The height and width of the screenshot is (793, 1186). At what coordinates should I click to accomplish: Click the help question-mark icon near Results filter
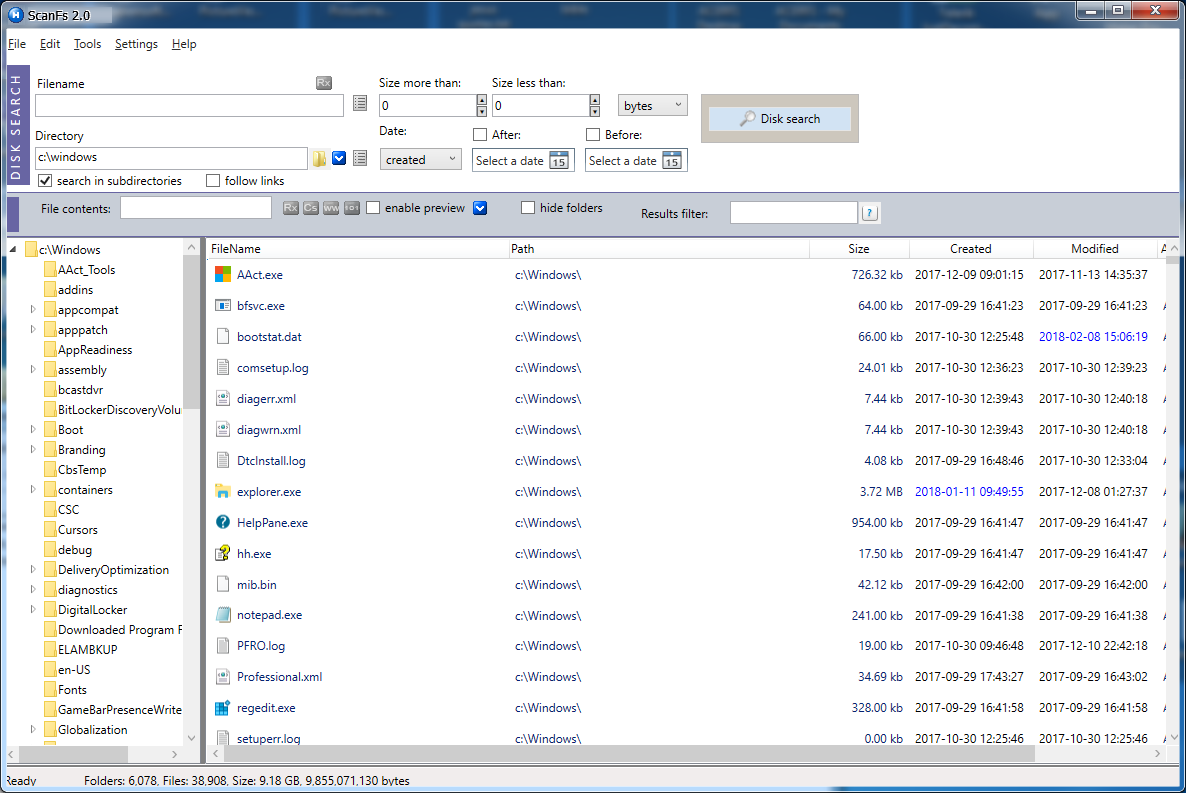point(869,212)
